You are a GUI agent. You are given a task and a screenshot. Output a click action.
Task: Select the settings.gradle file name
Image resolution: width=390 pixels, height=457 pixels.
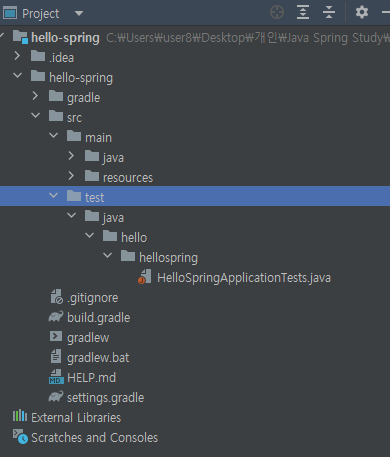pos(106,398)
